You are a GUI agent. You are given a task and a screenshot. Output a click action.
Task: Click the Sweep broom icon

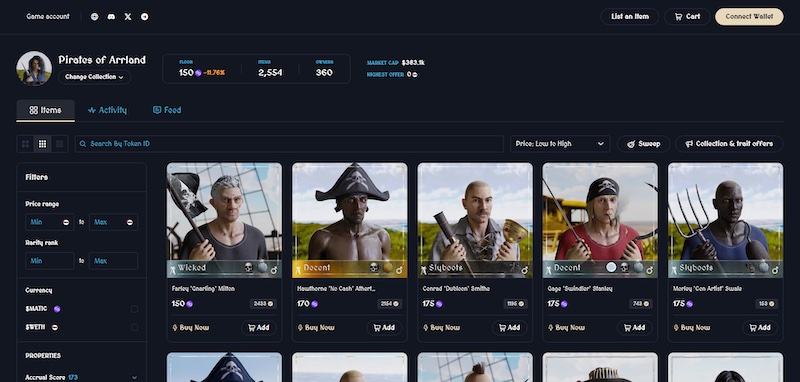tap(631, 144)
